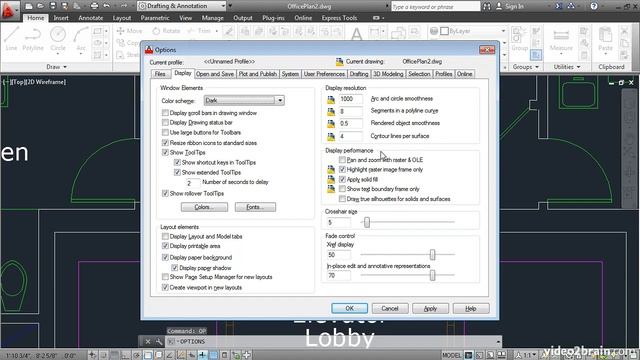
Task: Switch to the Open and Save tab
Action: (215, 74)
